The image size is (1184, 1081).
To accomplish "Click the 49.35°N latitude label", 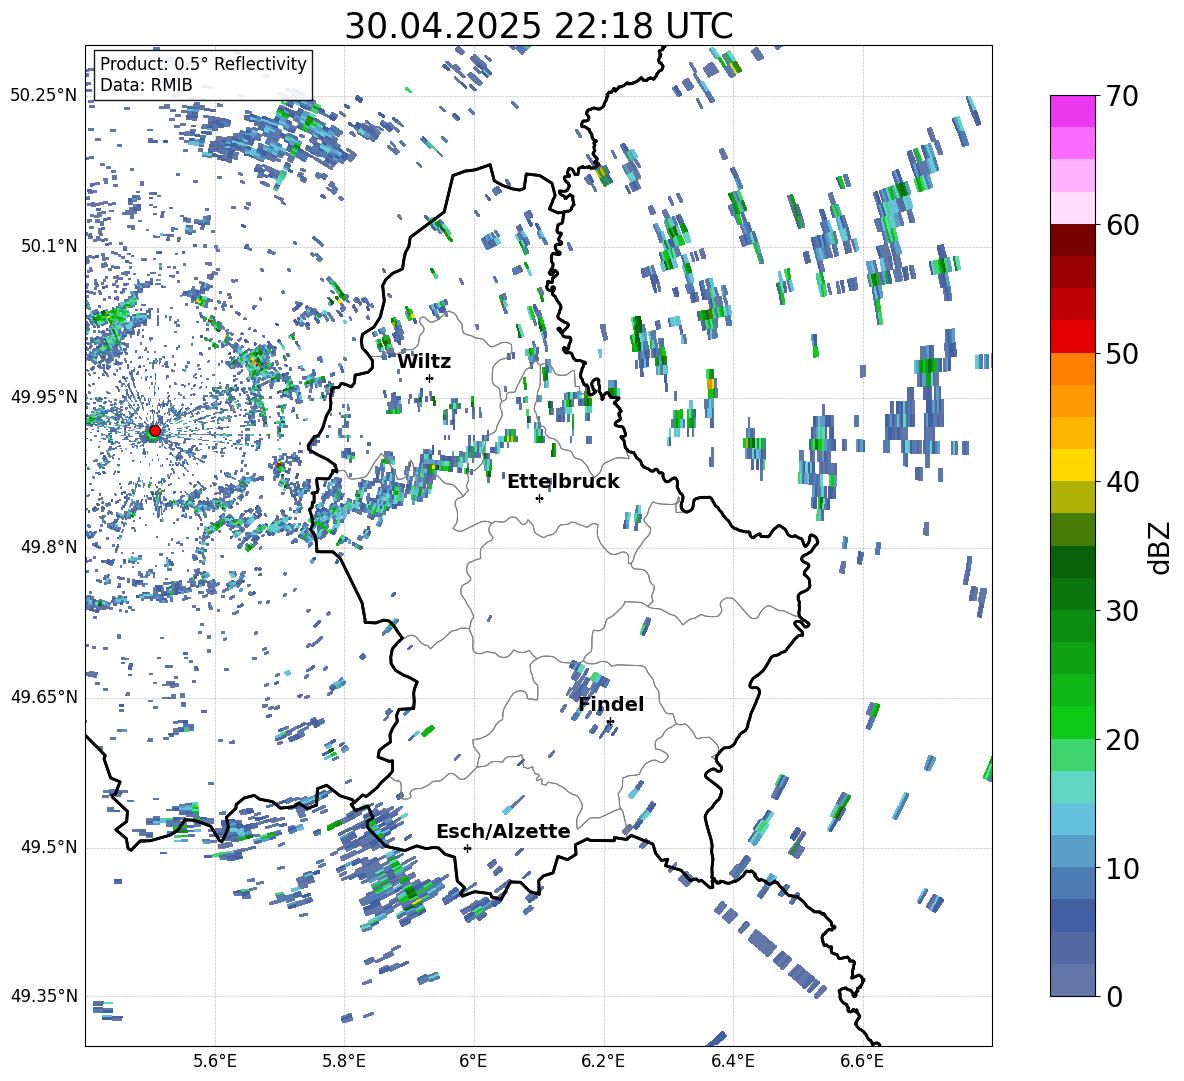I will coord(44,996).
